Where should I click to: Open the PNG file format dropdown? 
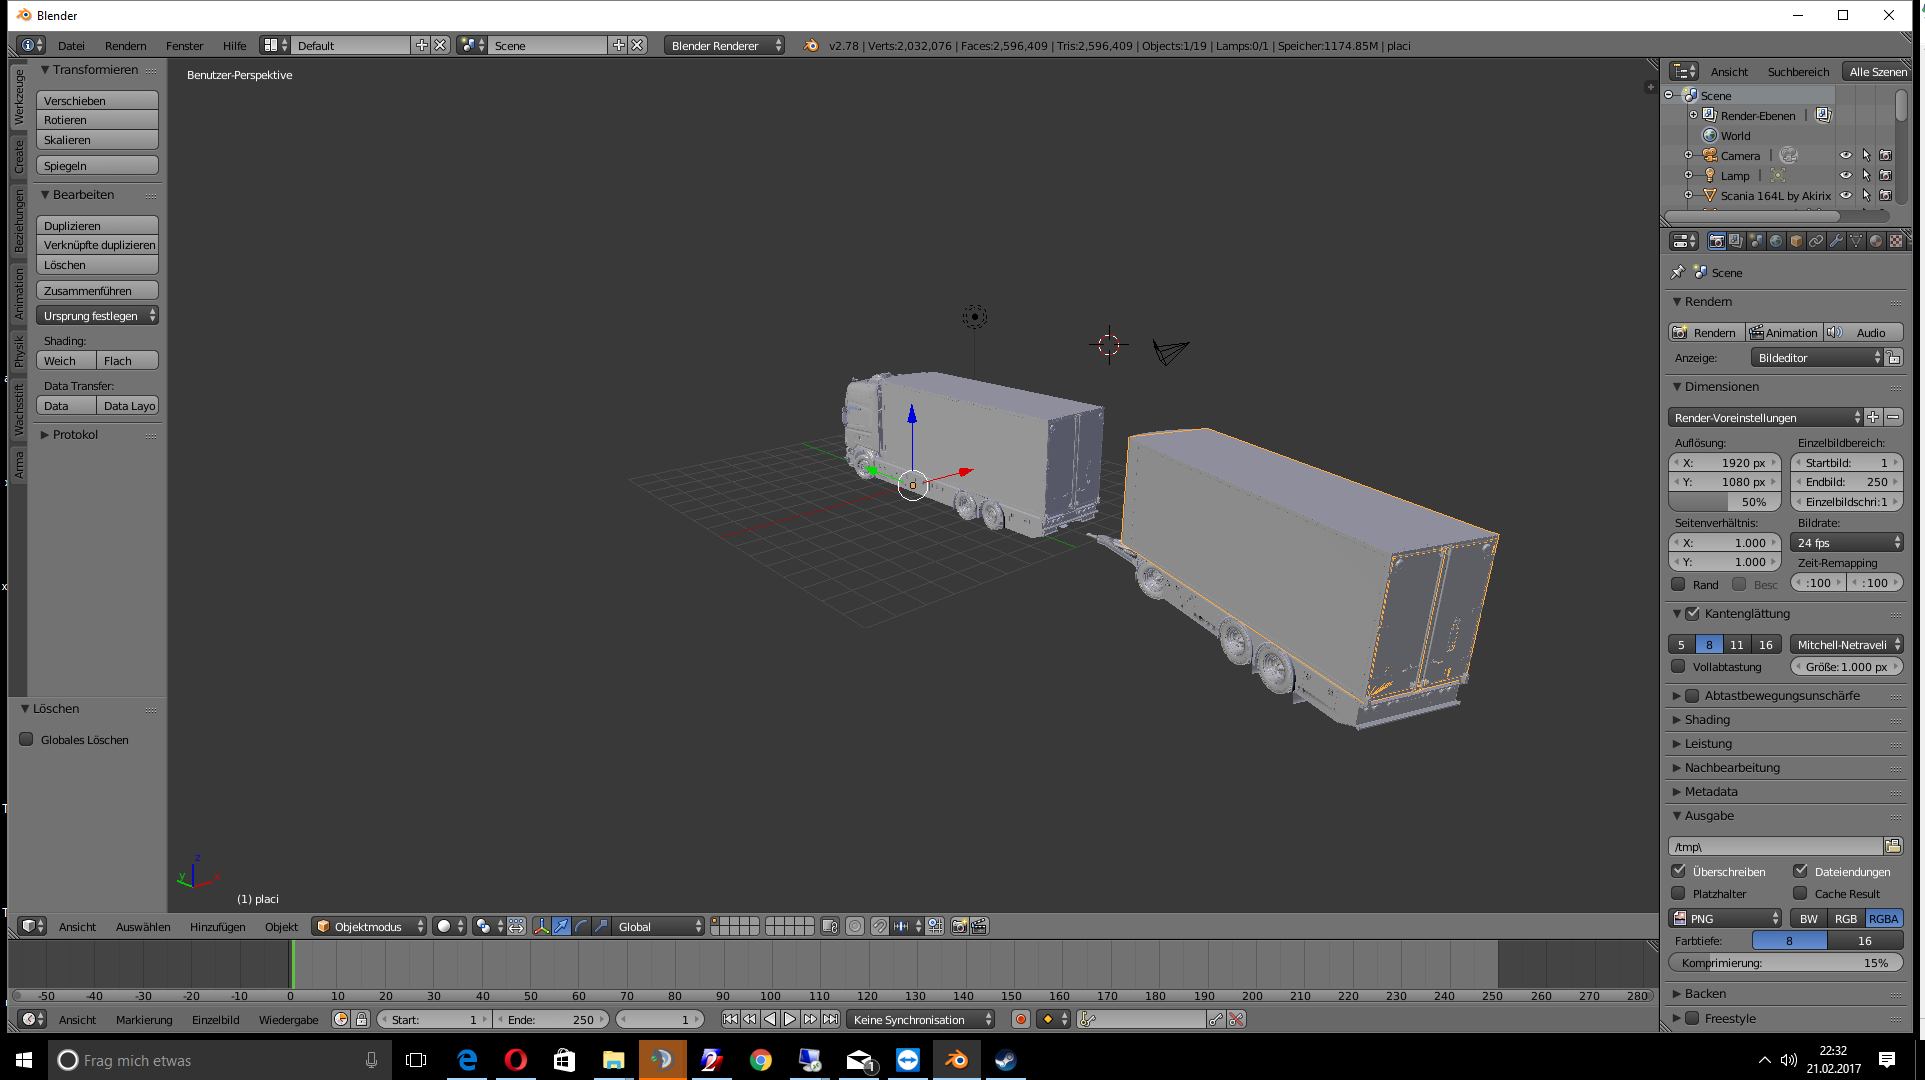coord(1725,918)
